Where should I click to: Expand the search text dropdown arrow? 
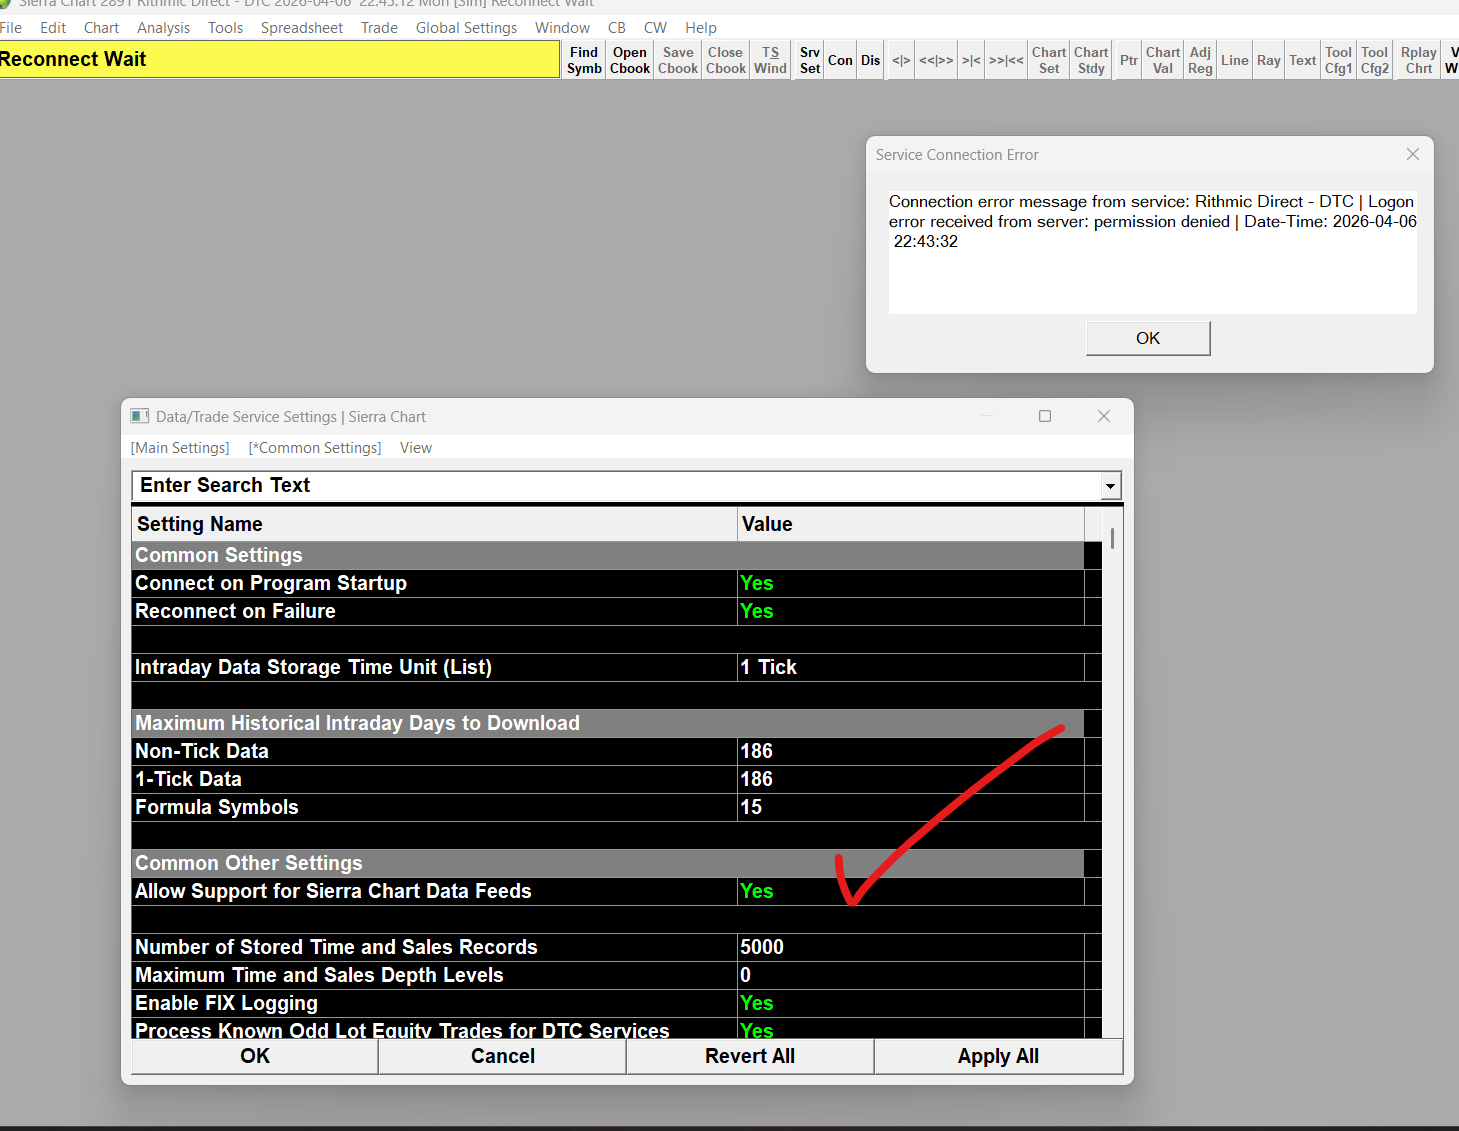coord(1110,486)
